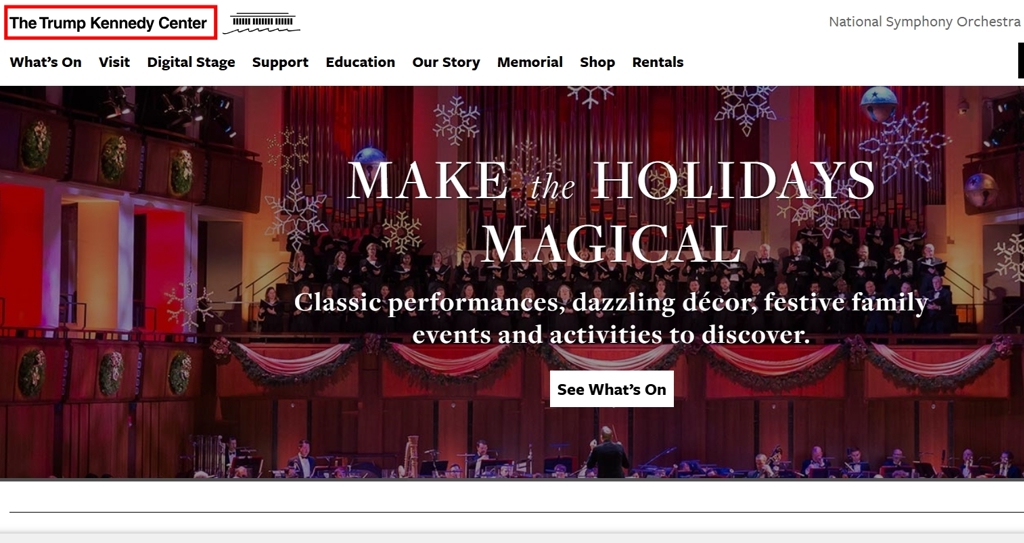The width and height of the screenshot is (1024, 543).
Task: Click The Trump Kennedy Center wordmark
Action: pyautogui.click(x=108, y=23)
